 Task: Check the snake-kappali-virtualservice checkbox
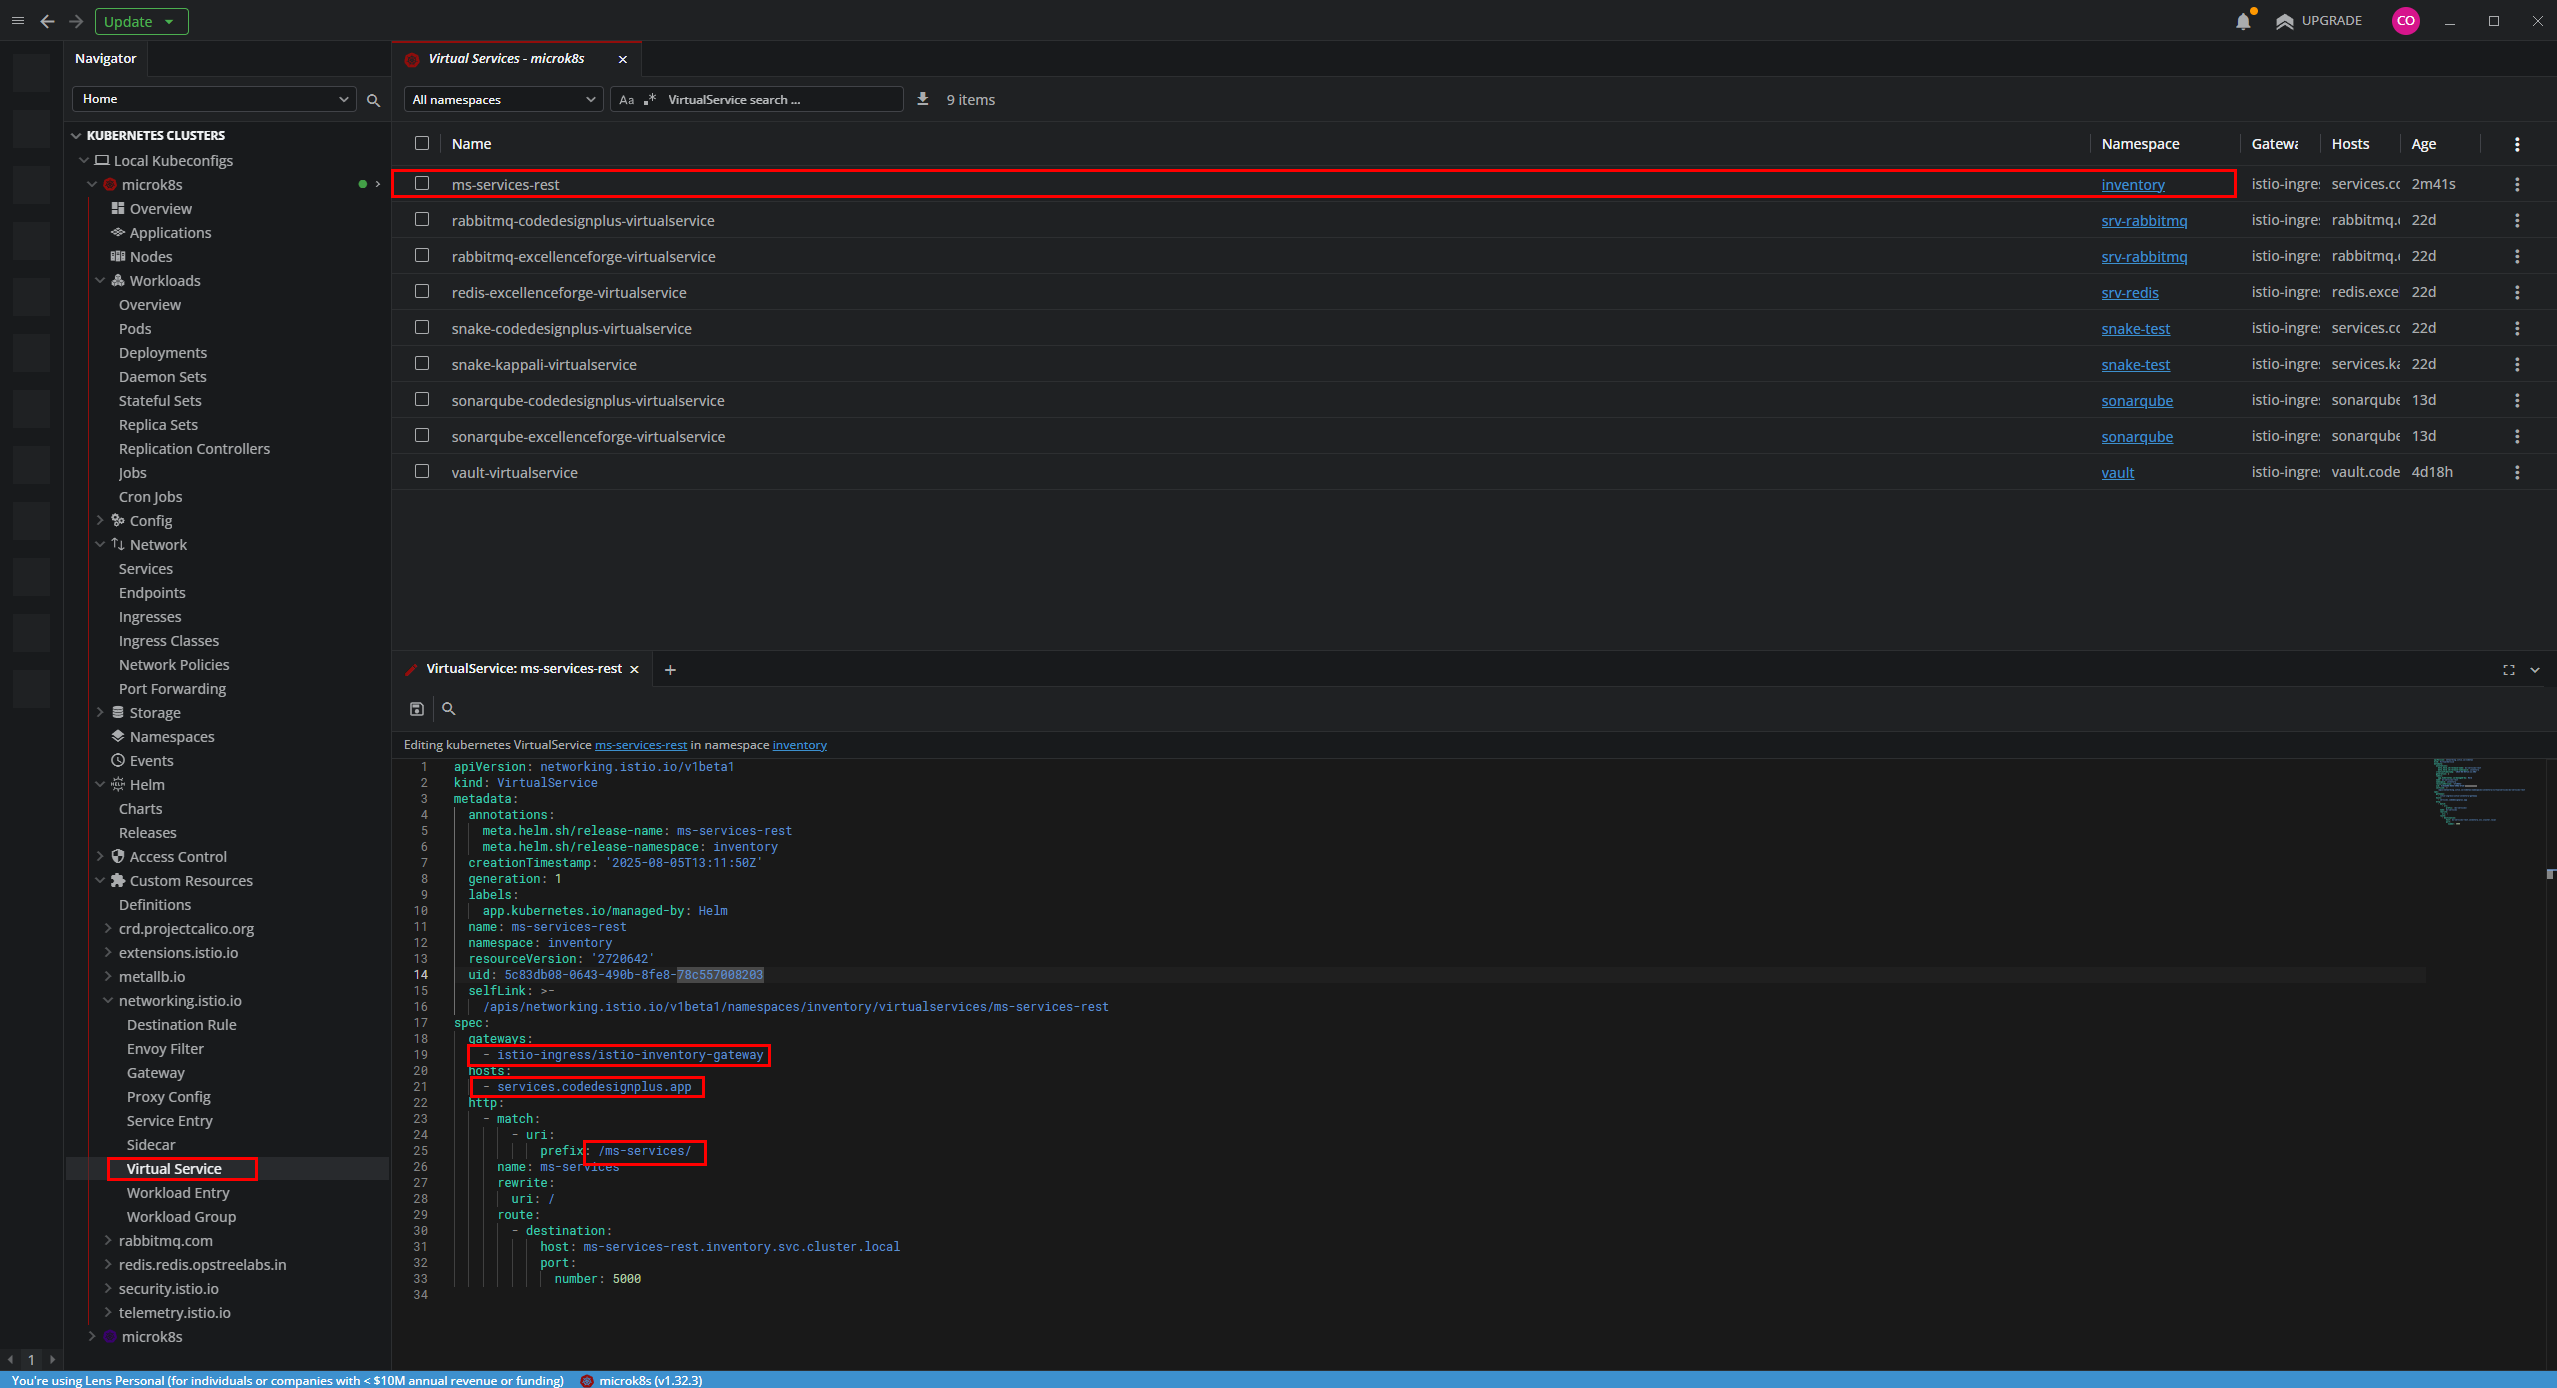click(x=422, y=363)
